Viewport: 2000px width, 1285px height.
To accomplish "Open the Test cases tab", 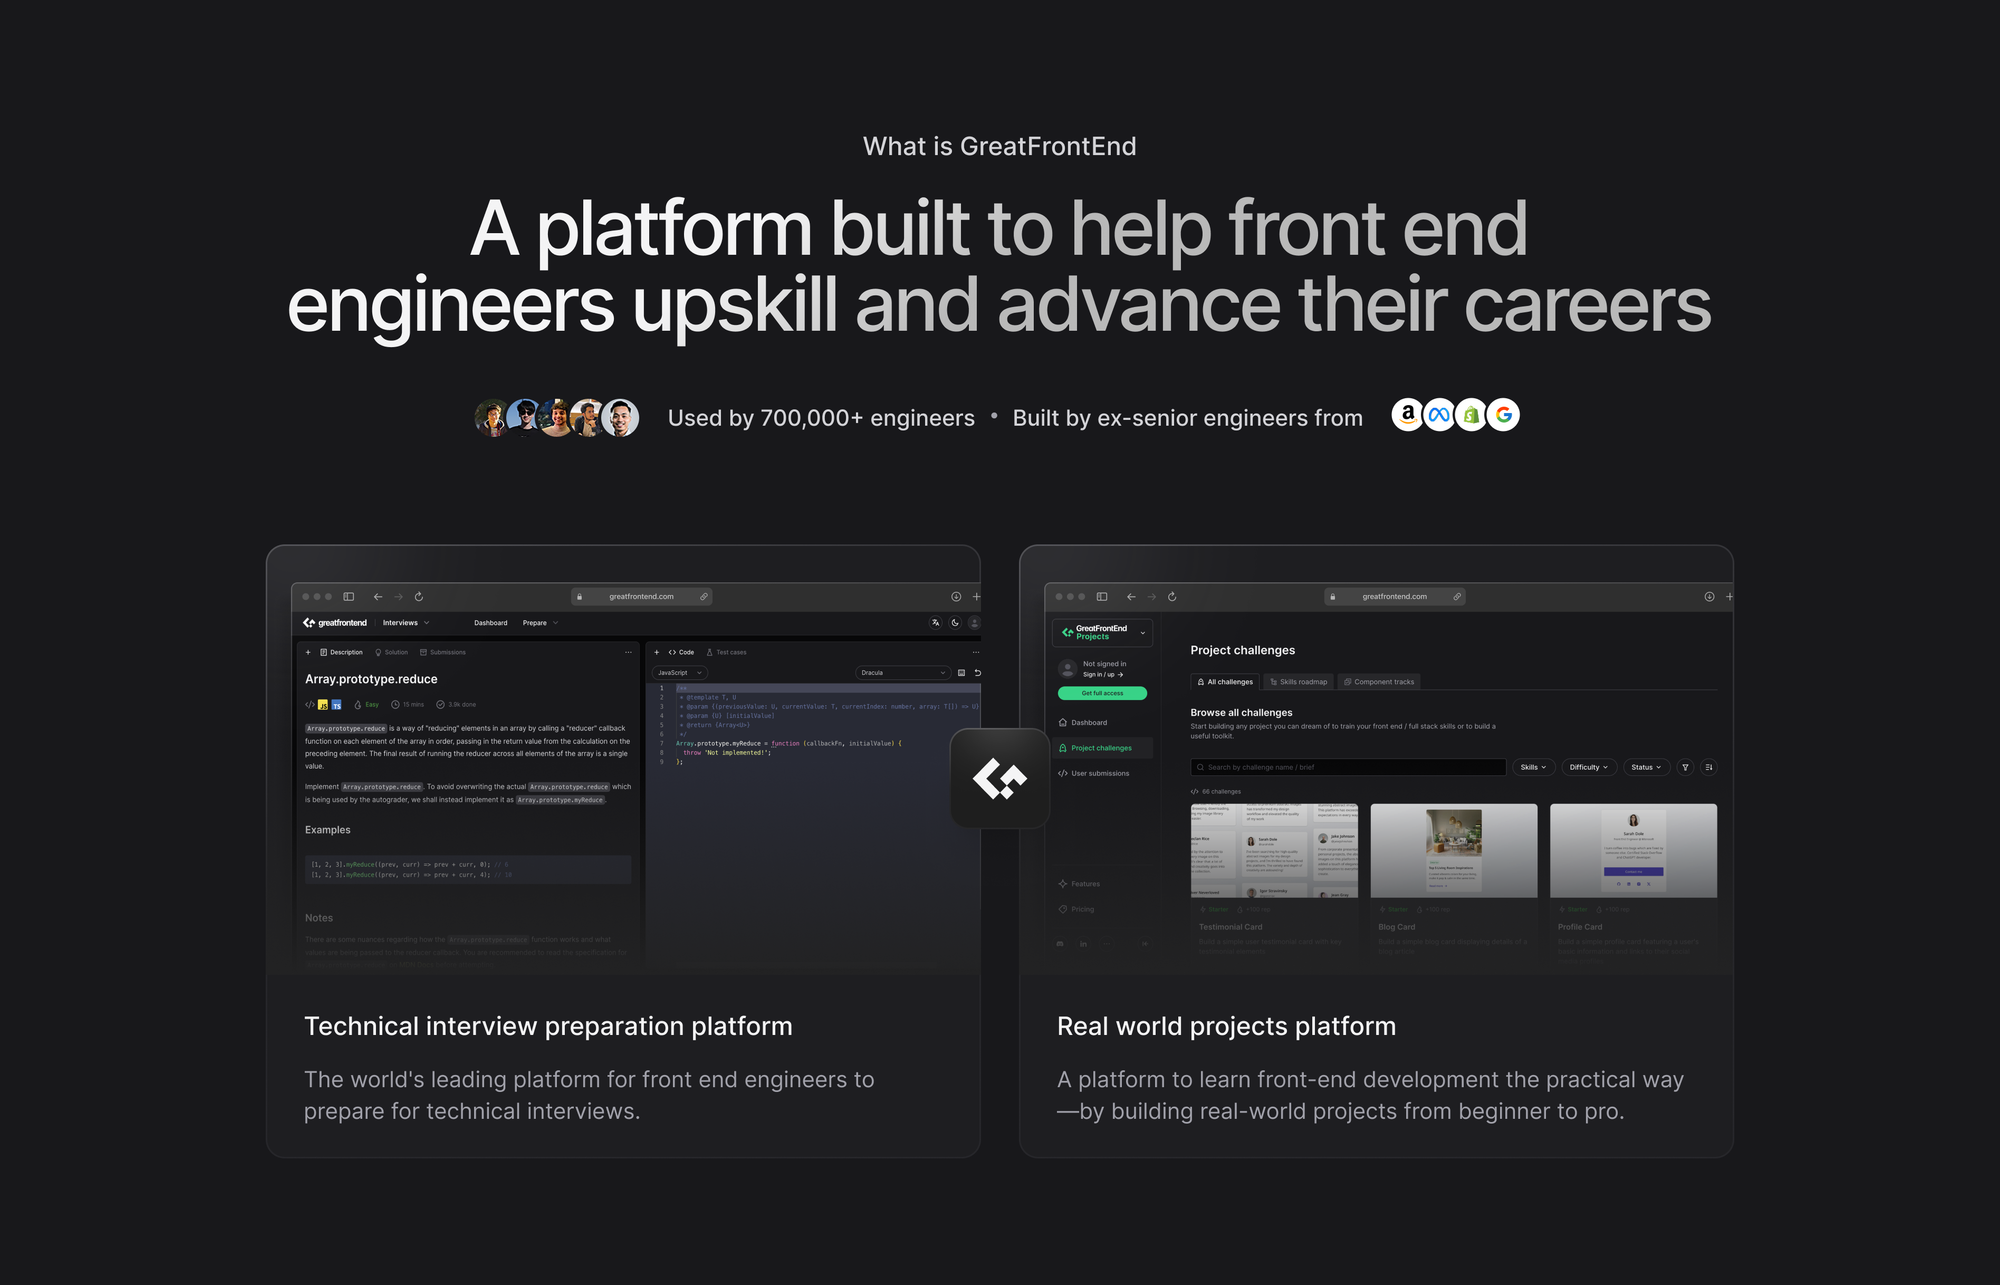I will 726,652.
